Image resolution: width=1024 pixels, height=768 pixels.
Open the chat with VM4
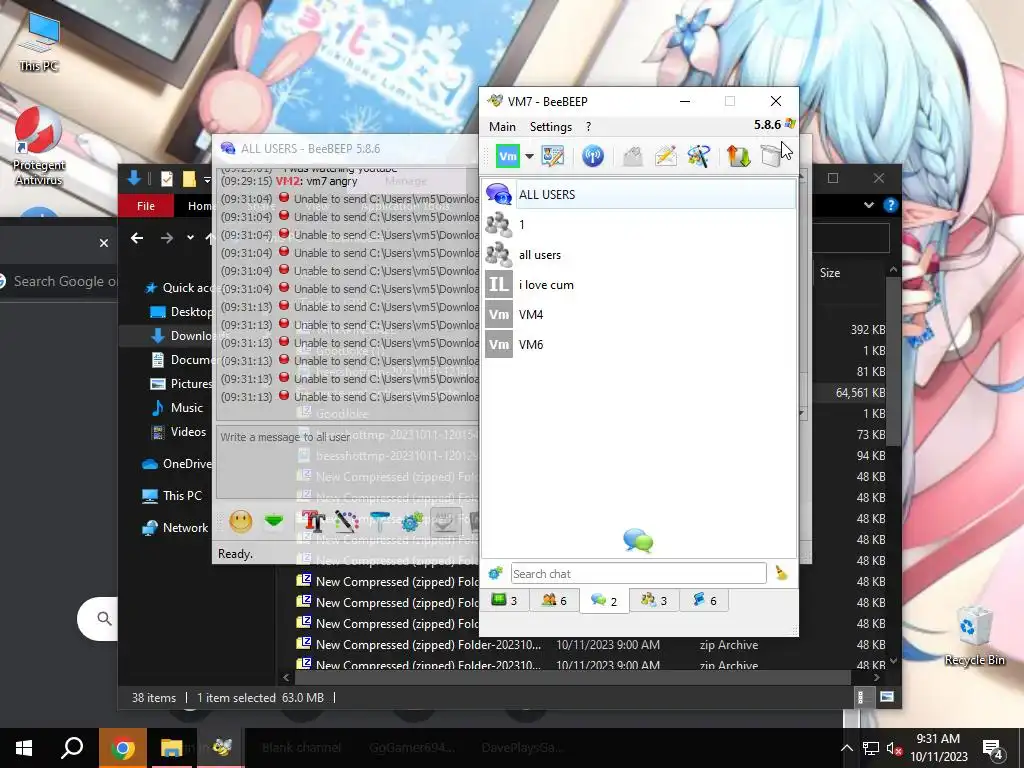point(640,315)
